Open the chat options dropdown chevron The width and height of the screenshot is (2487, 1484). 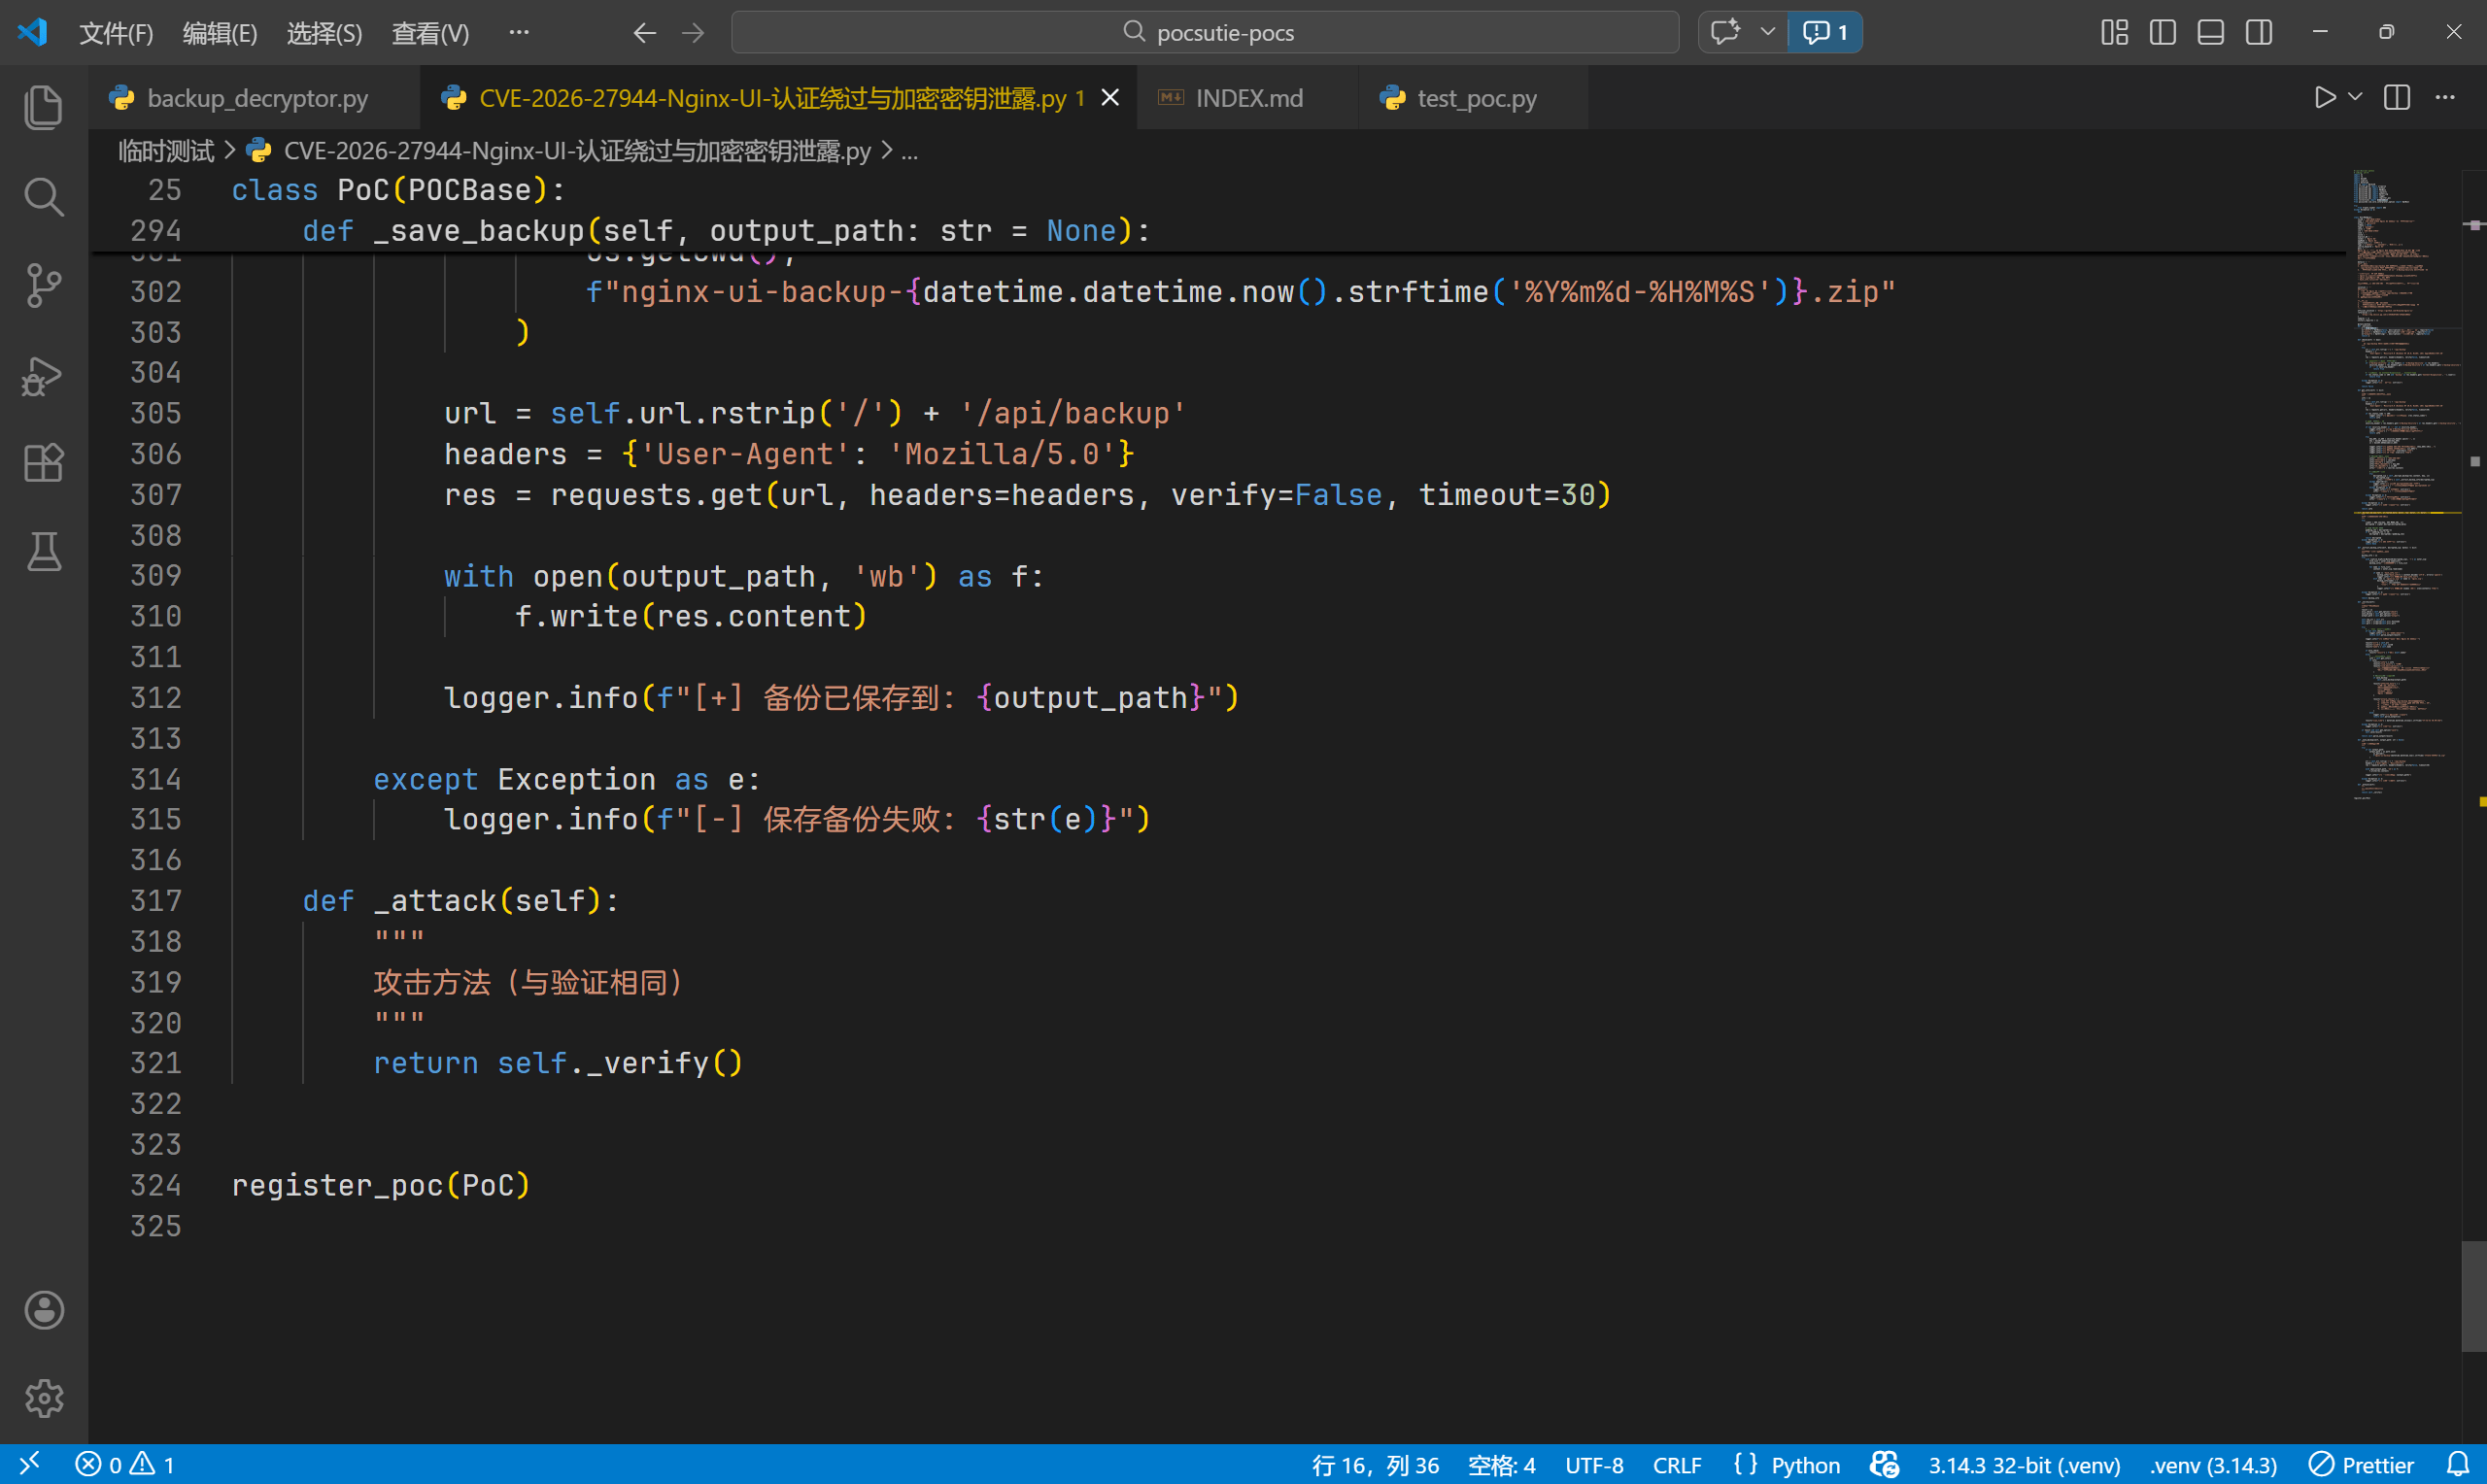pos(1767,32)
